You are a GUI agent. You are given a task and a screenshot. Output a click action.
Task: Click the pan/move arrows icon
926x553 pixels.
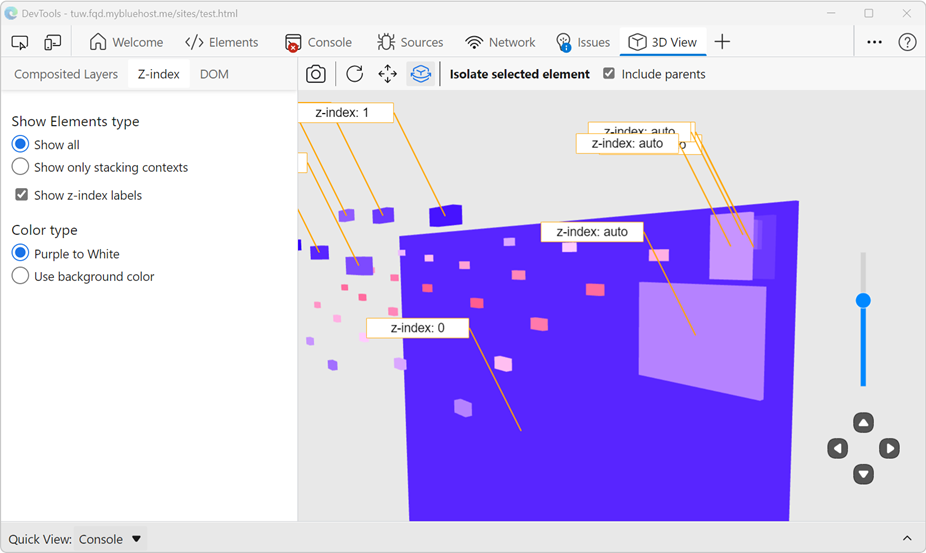click(x=388, y=74)
